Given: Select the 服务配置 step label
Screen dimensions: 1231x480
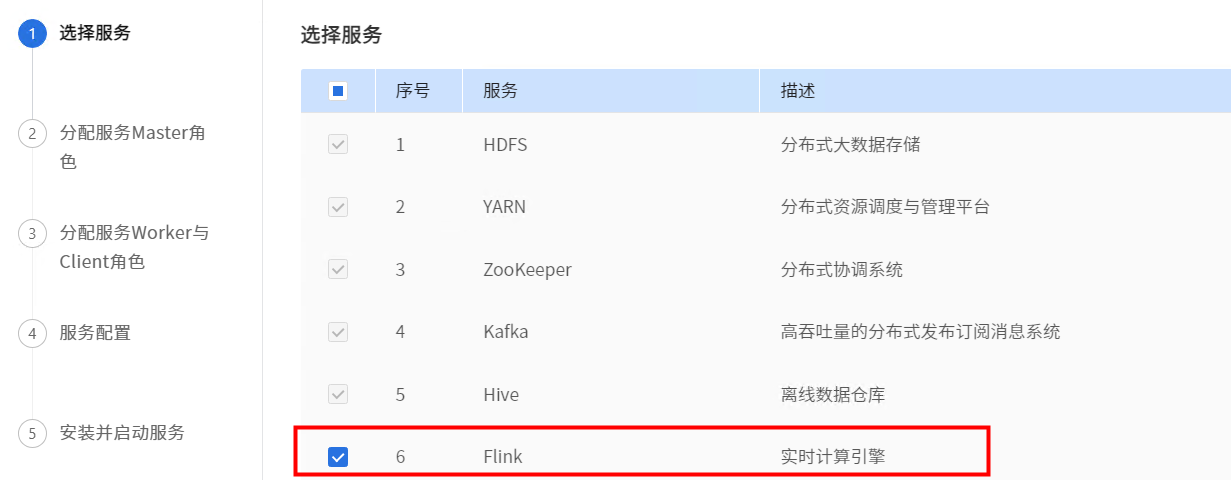Looking at the screenshot, I should point(95,333).
